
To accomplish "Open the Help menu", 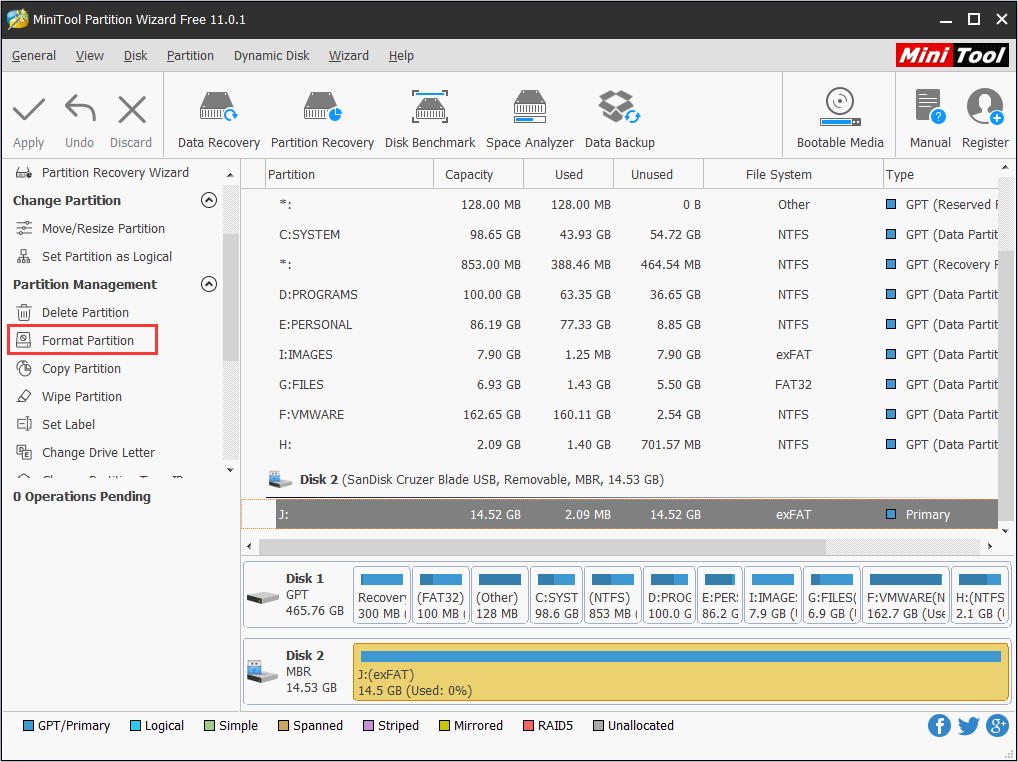I will pos(401,56).
